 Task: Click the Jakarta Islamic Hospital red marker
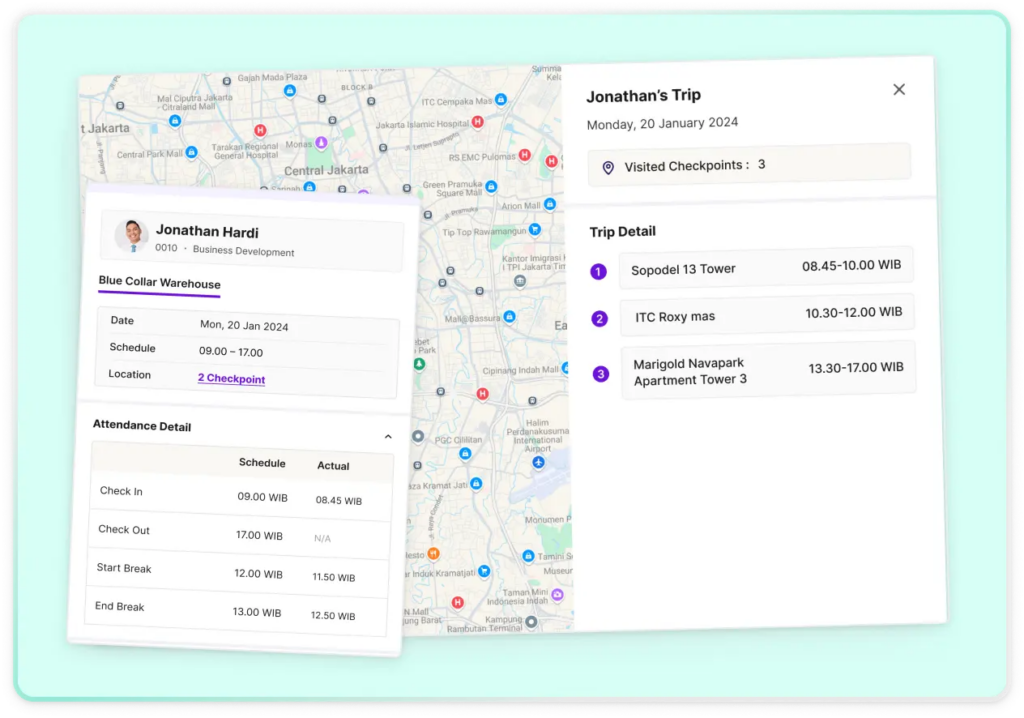(478, 121)
